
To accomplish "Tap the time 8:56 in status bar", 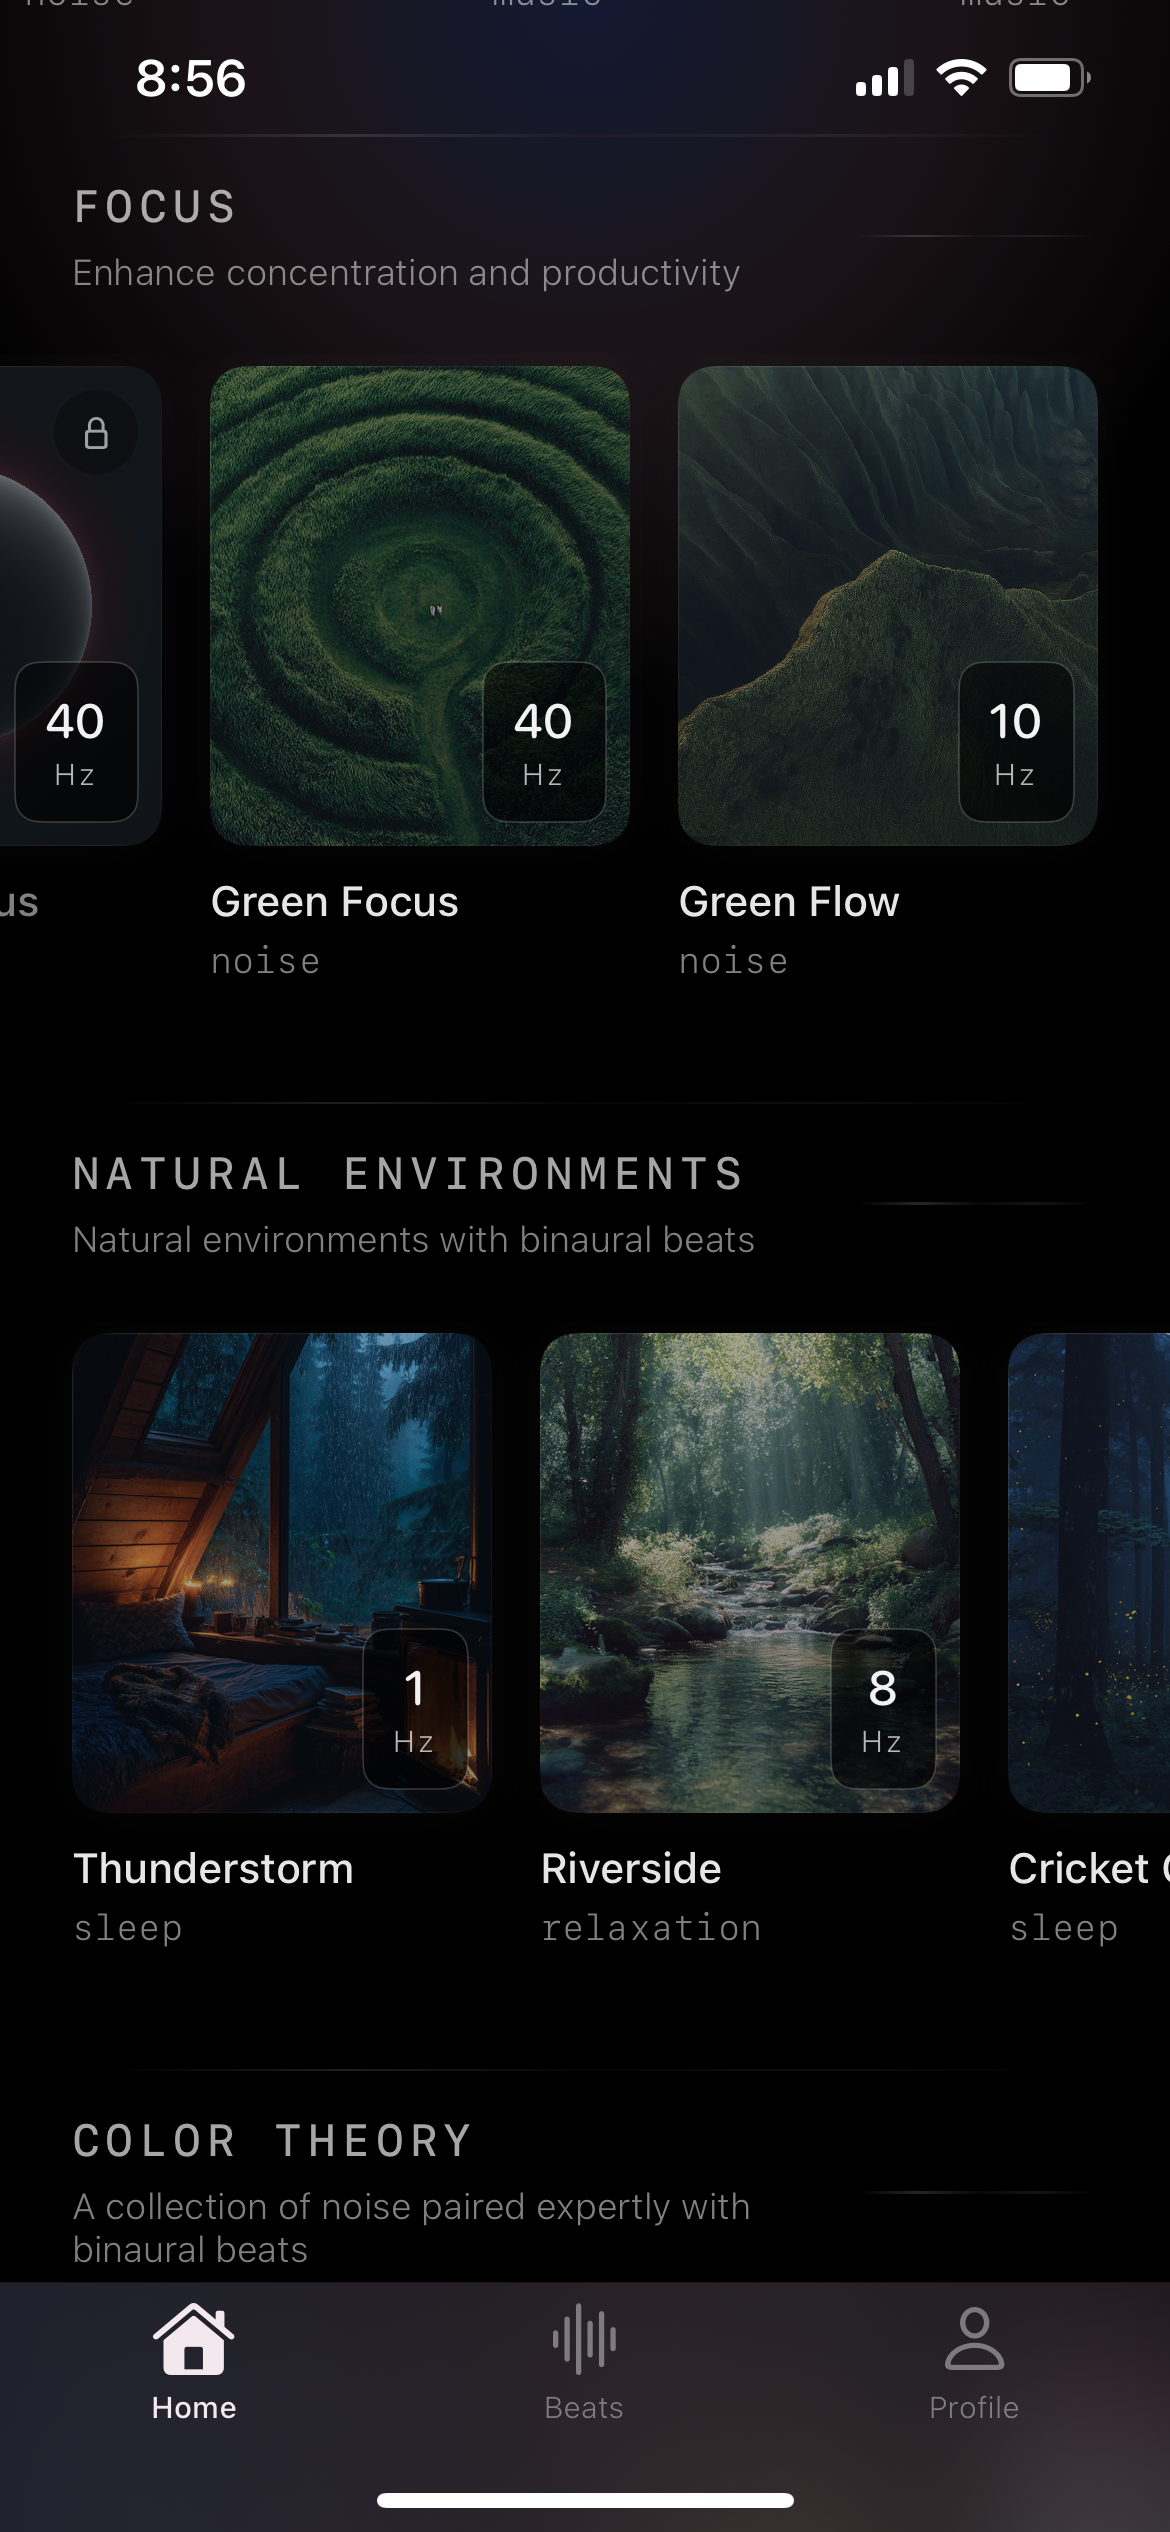I will coord(191,78).
